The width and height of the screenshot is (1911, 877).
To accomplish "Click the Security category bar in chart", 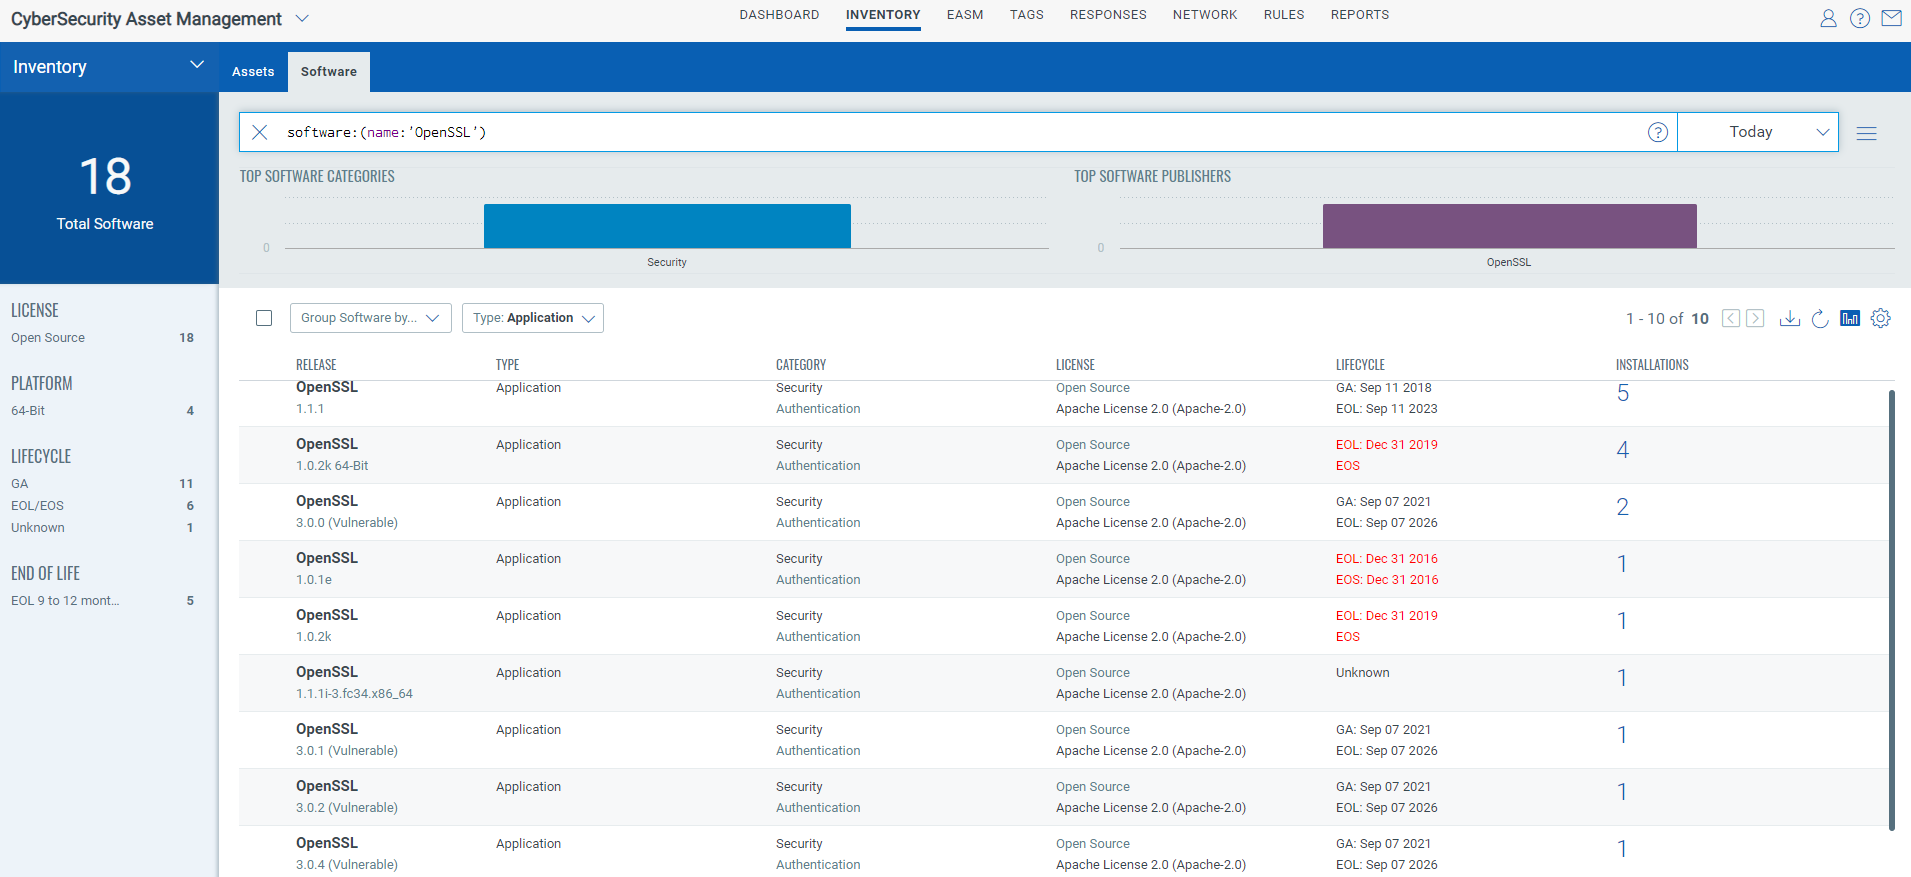I will 667,226.
